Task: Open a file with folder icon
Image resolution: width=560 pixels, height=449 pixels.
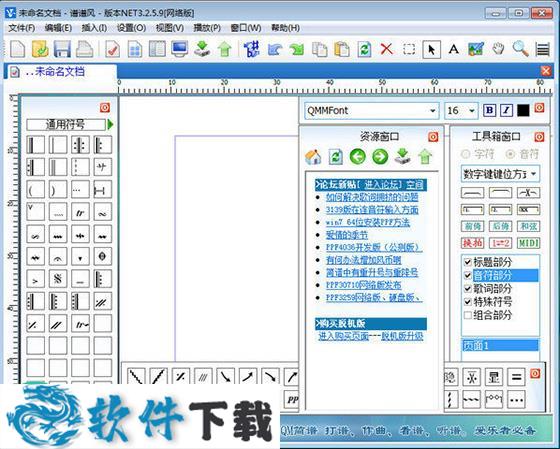Action: pos(40,49)
